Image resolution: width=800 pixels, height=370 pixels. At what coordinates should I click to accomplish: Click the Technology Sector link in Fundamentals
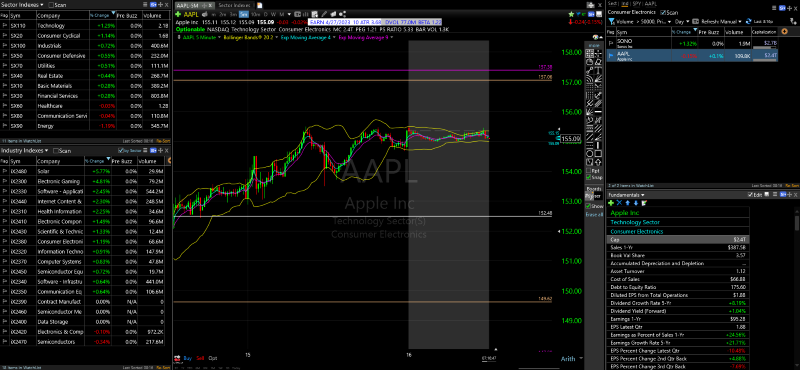635,222
